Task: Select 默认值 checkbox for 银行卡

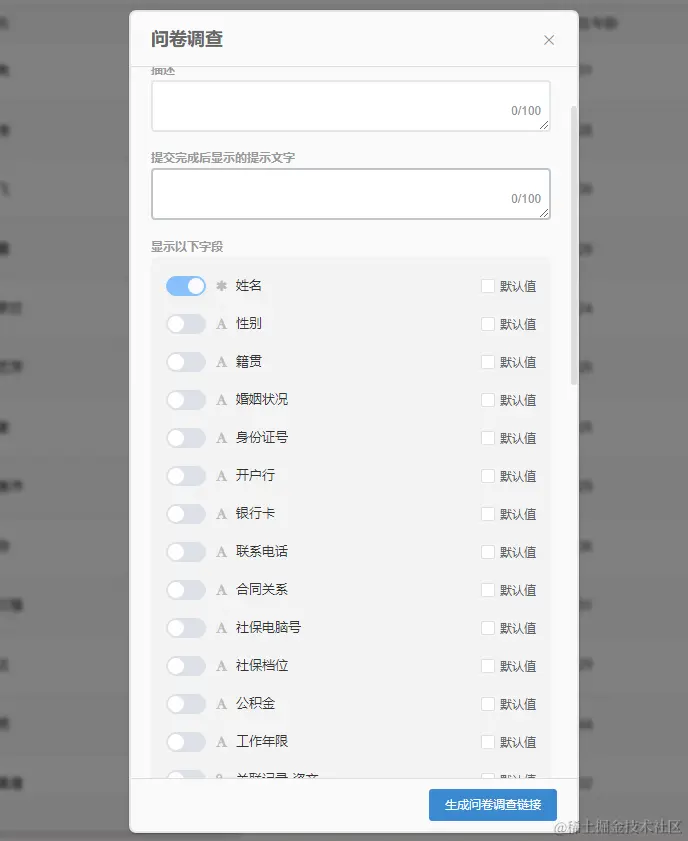Action: [x=488, y=514]
